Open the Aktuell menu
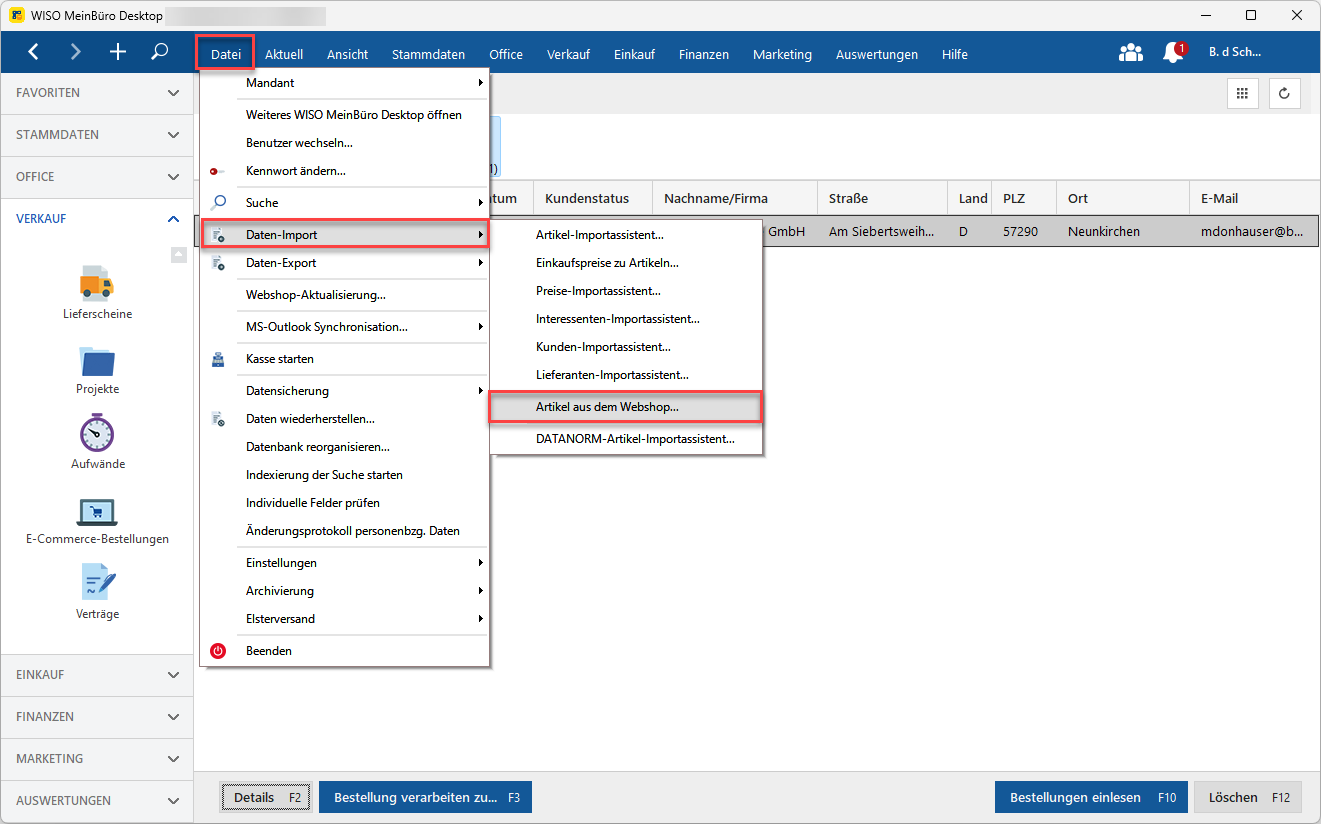1321x824 pixels. [284, 54]
